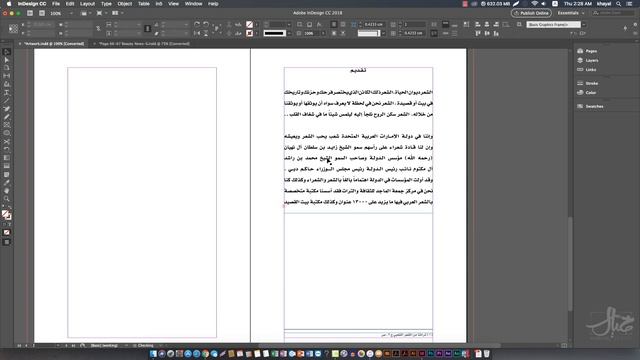Click the Flip Horizontal icon

click(197, 33)
